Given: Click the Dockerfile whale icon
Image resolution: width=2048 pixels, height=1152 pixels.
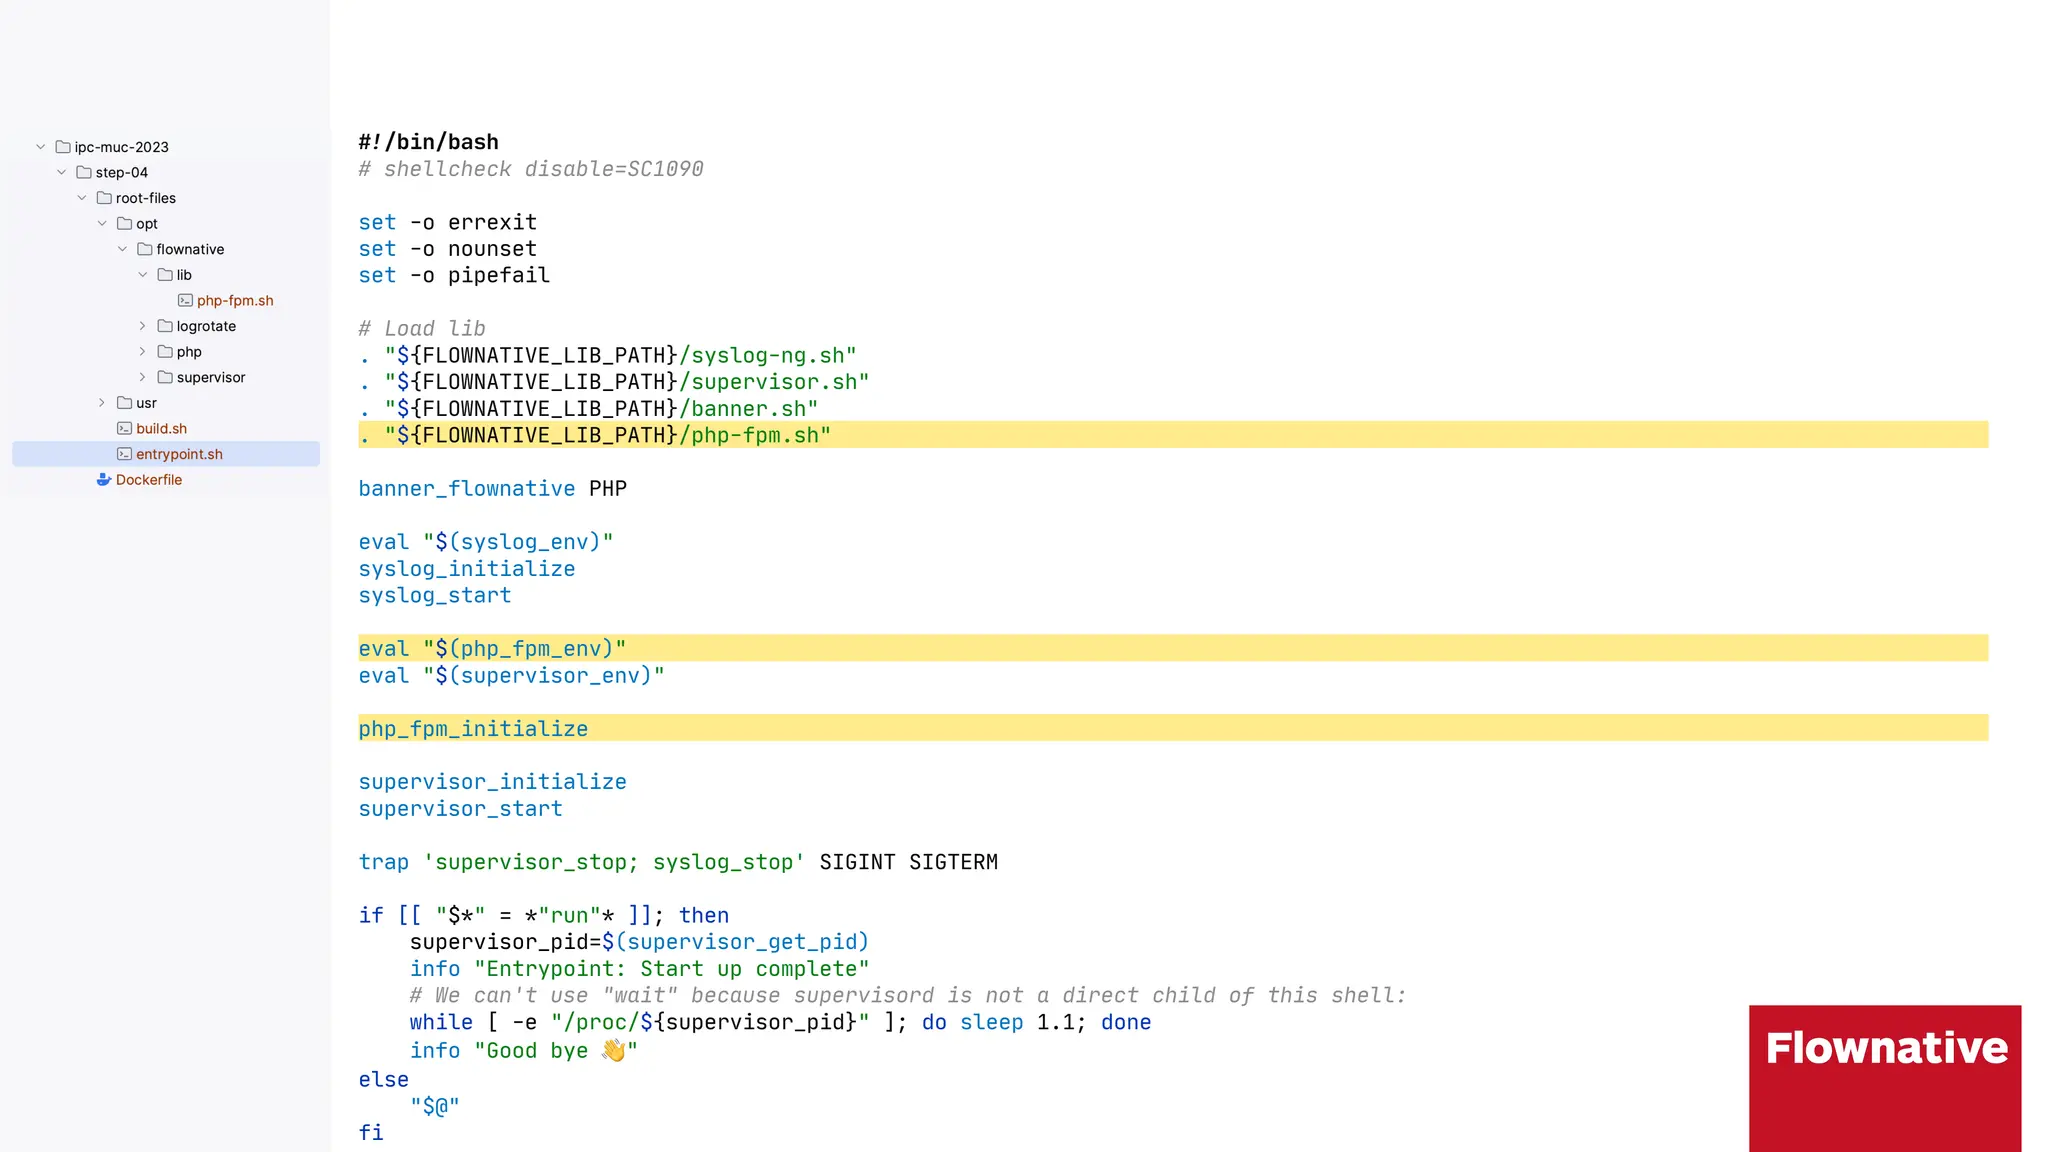Looking at the screenshot, I should pos(103,480).
